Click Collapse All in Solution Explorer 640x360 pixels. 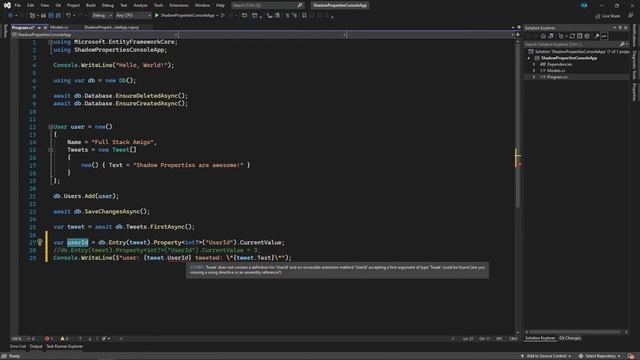point(579,36)
